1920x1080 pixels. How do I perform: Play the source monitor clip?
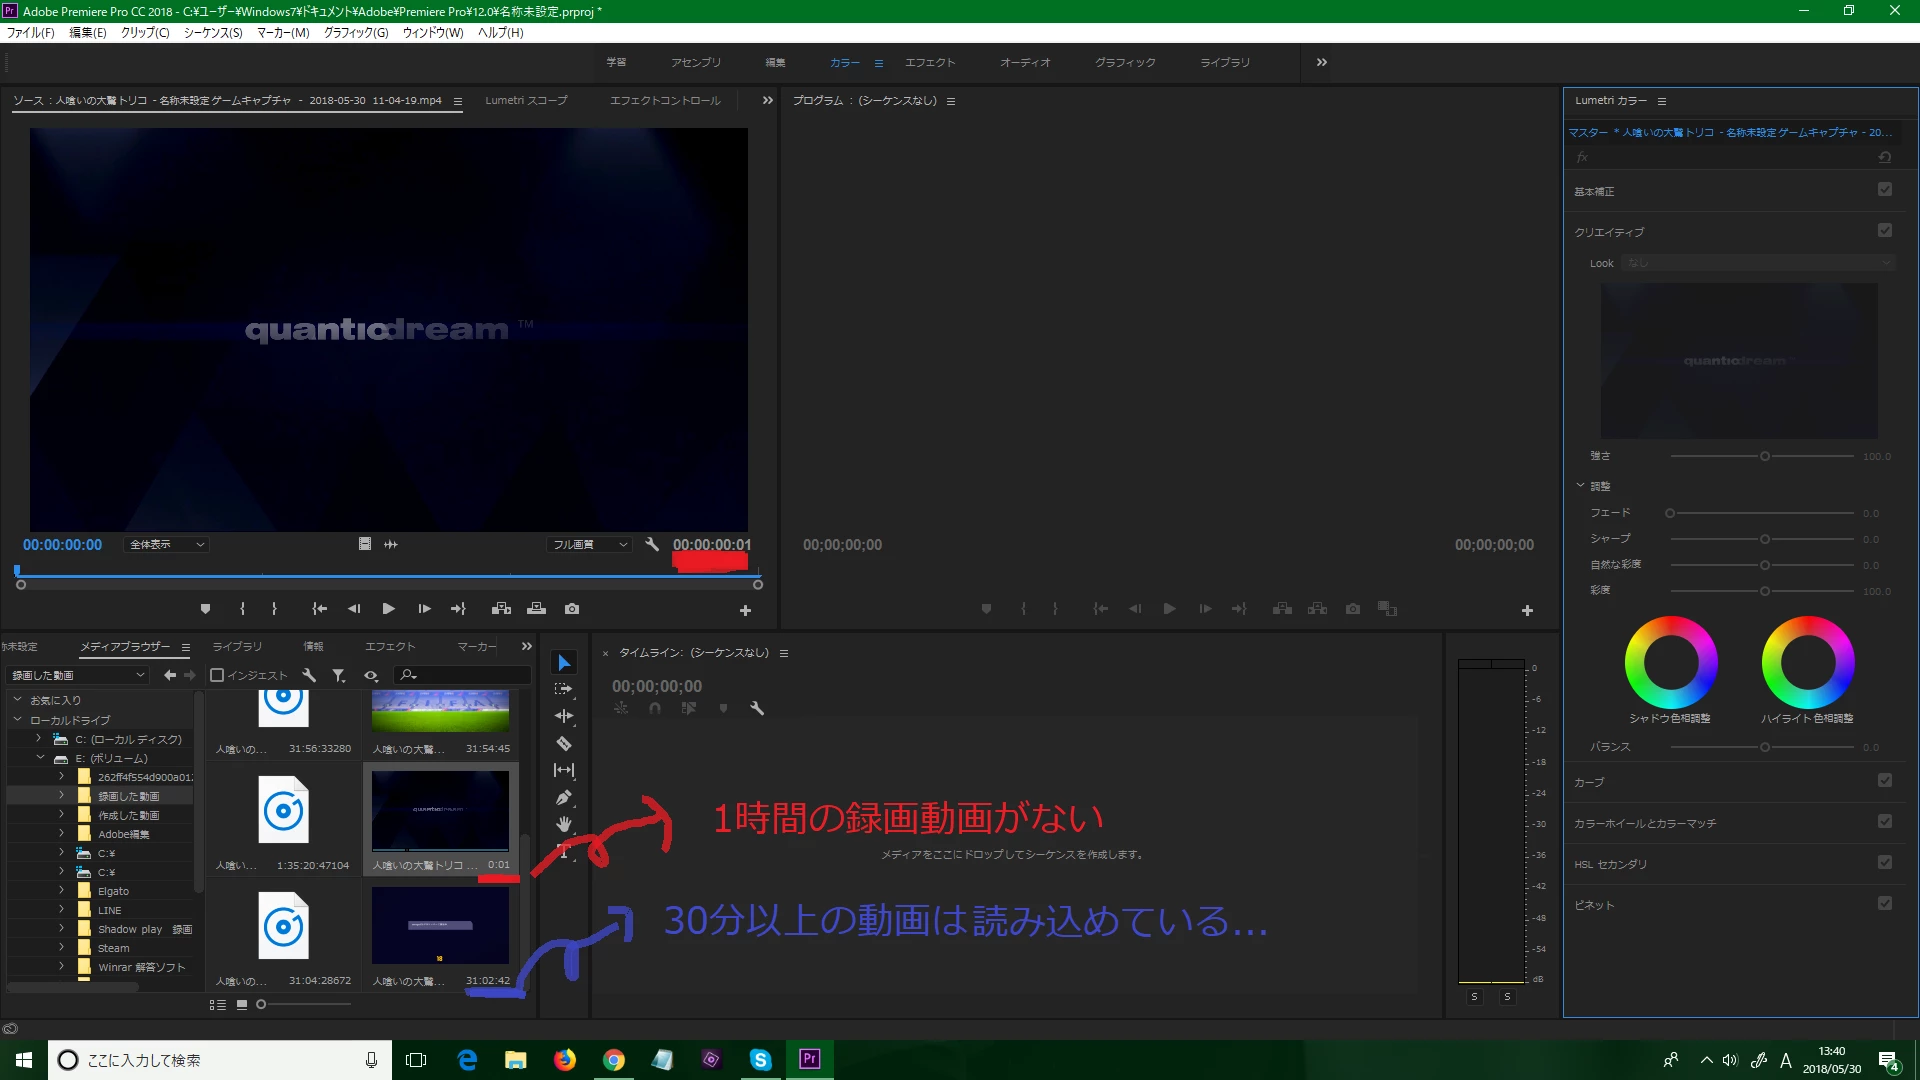389,609
